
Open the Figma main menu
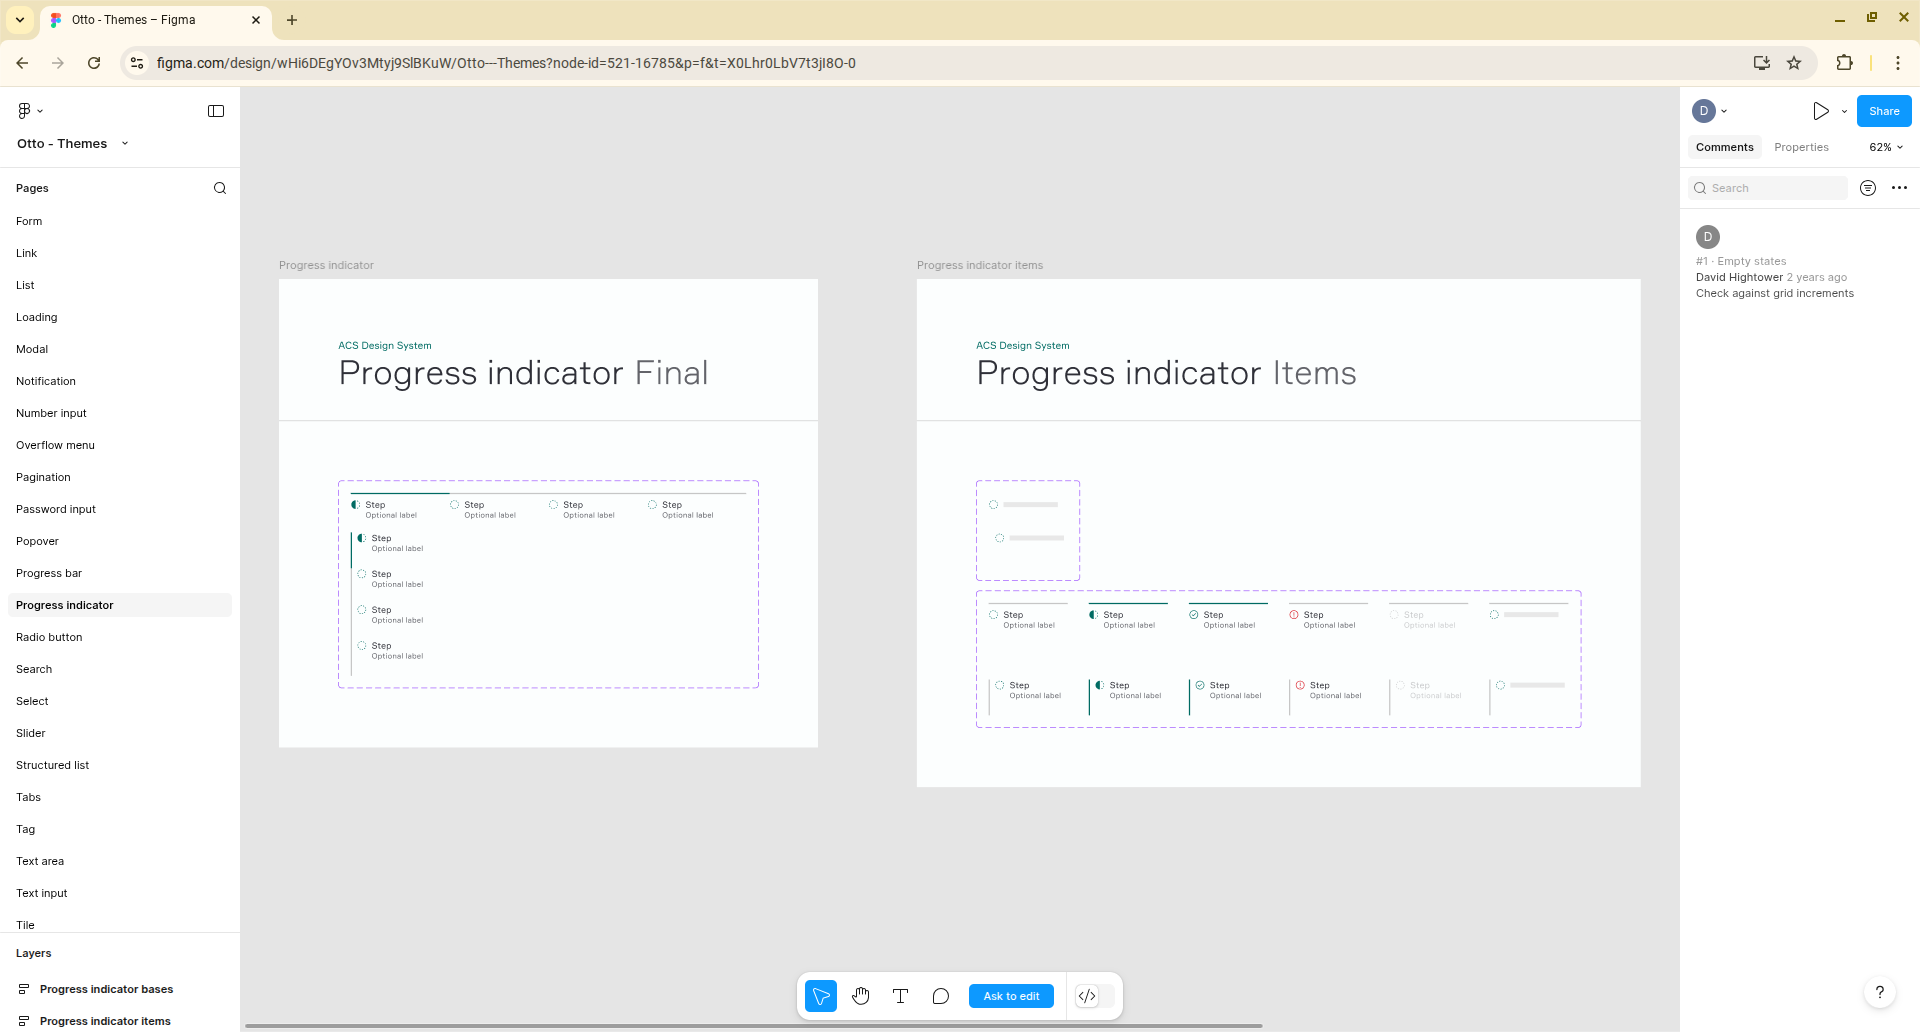(29, 111)
